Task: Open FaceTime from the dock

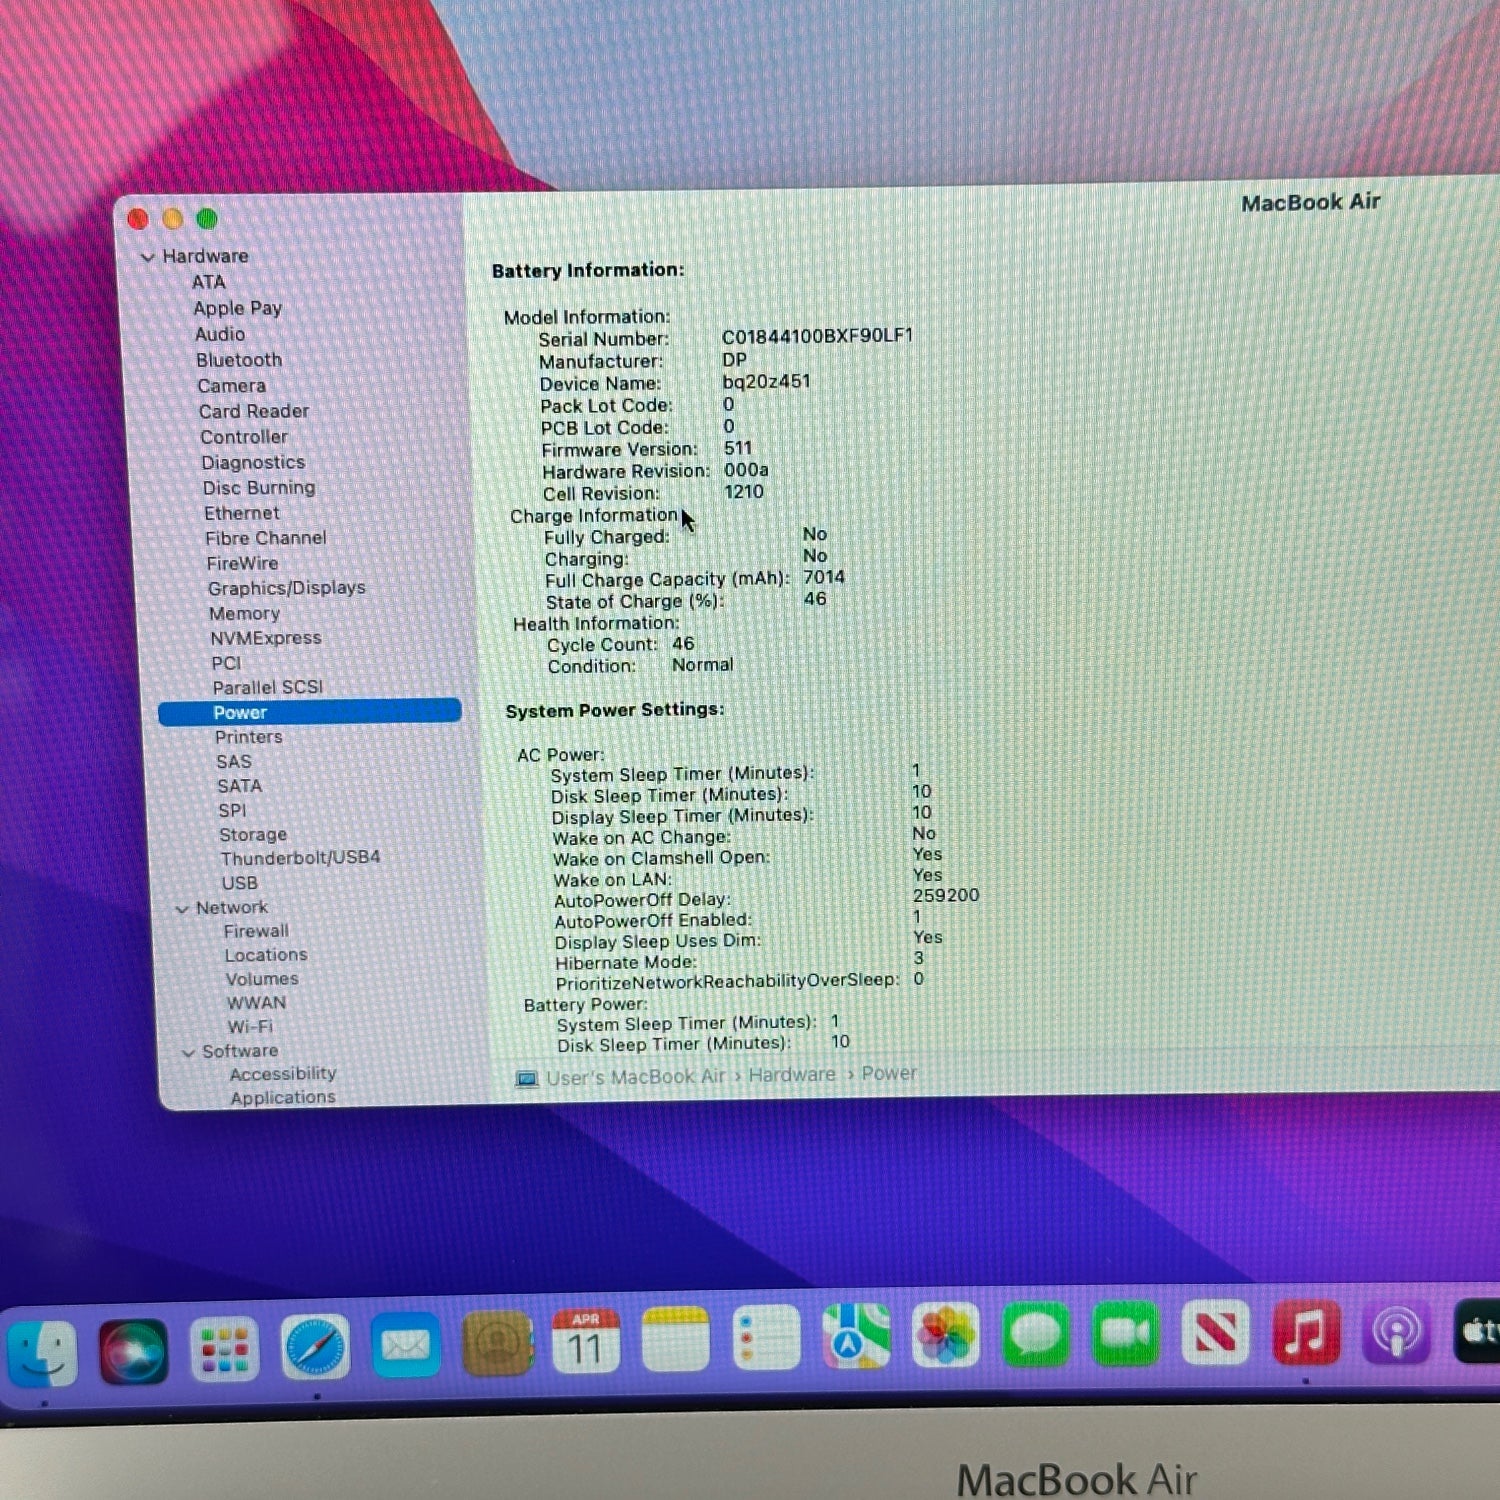Action: click(x=1126, y=1333)
